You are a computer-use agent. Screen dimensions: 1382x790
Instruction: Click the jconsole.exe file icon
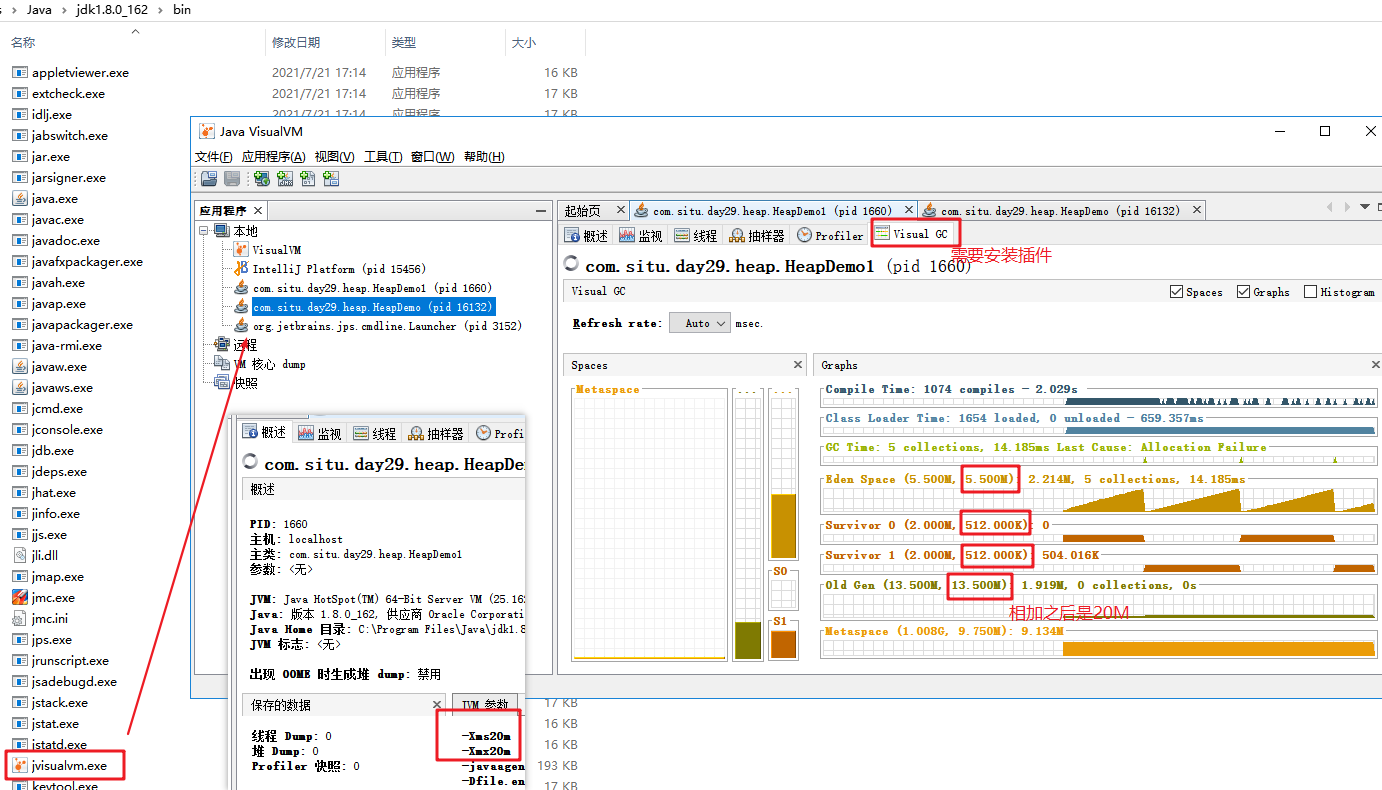point(19,429)
